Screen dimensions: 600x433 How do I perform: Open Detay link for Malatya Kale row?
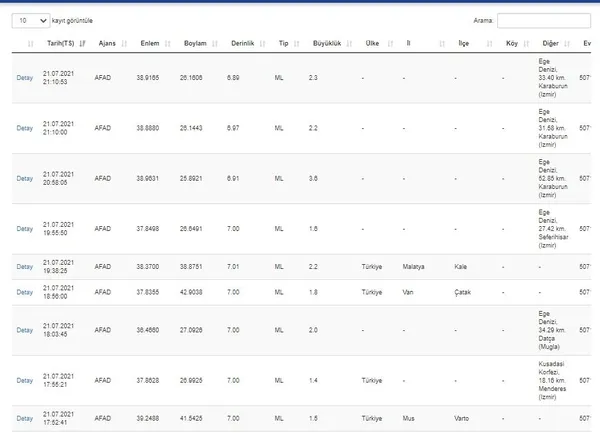24,267
